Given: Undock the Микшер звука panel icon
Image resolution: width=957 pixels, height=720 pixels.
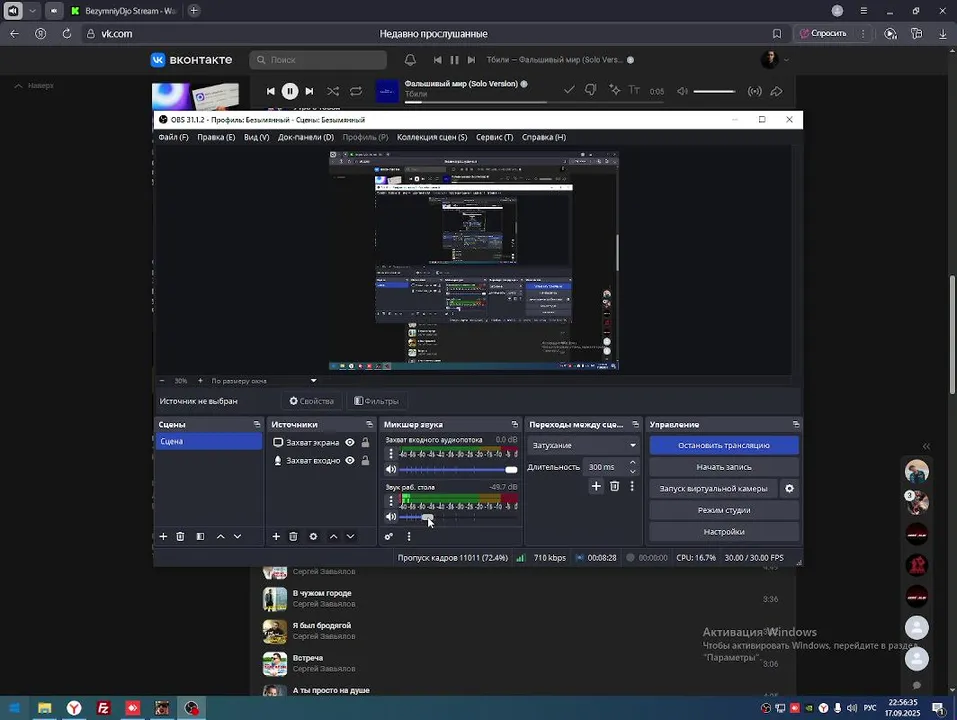Looking at the screenshot, I should [x=515, y=424].
